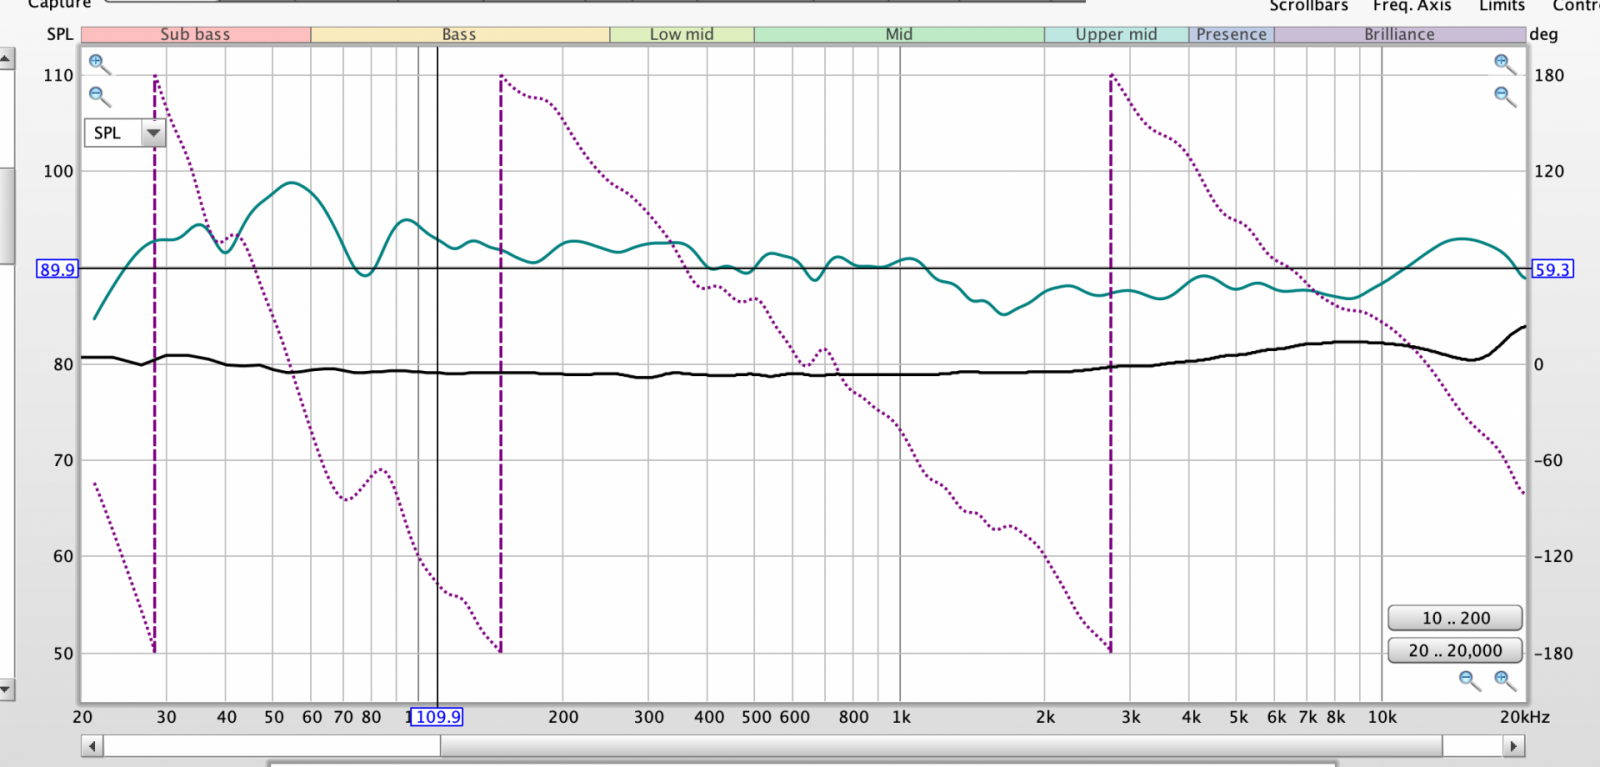Click the 89.9 SPL cursor value box

[x=57, y=269]
